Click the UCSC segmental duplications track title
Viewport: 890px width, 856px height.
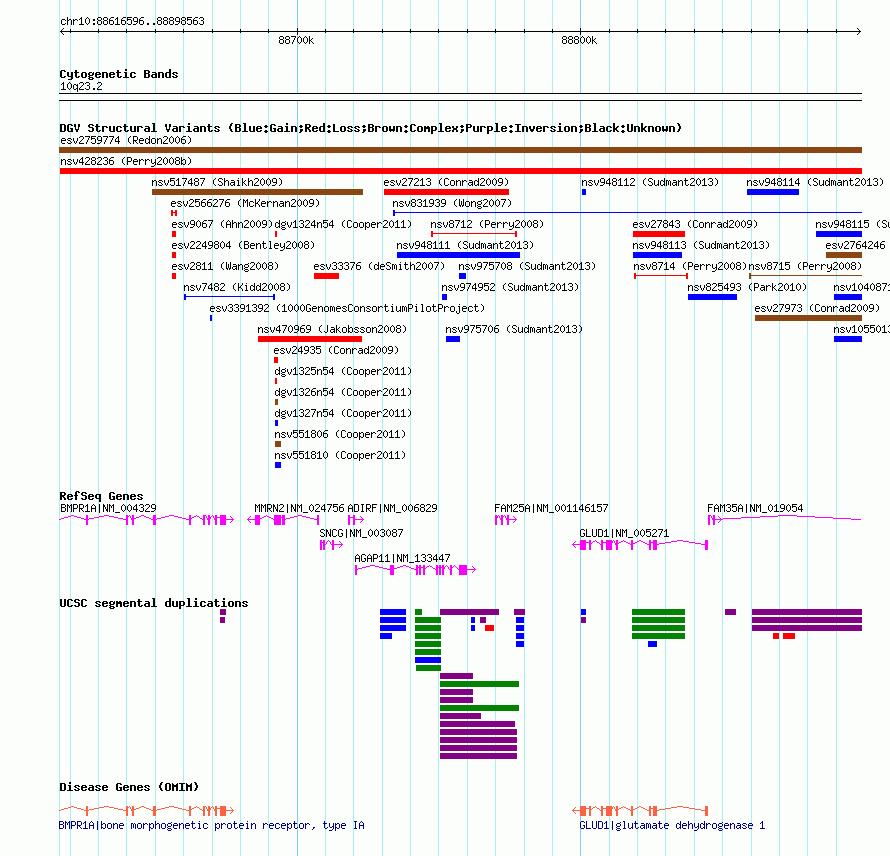tap(154, 603)
